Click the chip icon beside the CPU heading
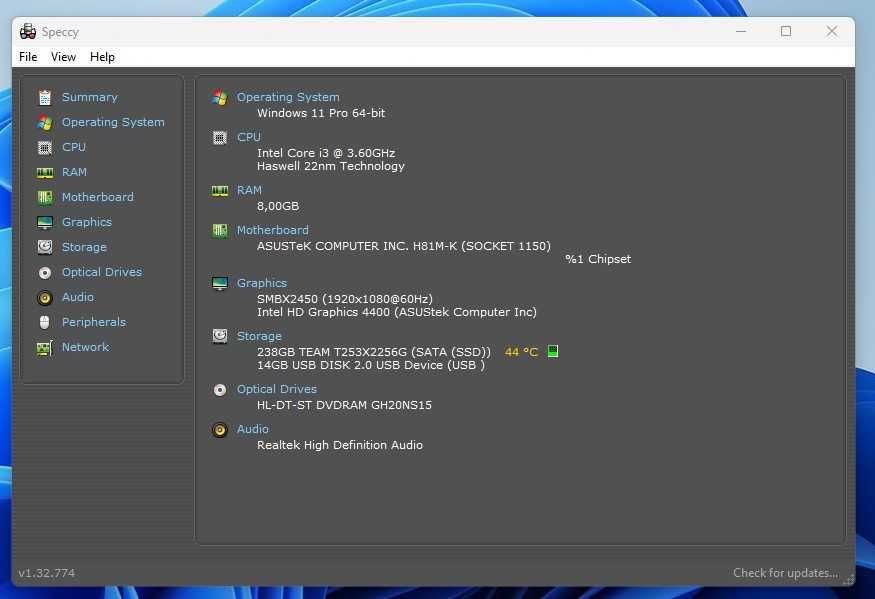This screenshot has width=875, height=599. 220,137
